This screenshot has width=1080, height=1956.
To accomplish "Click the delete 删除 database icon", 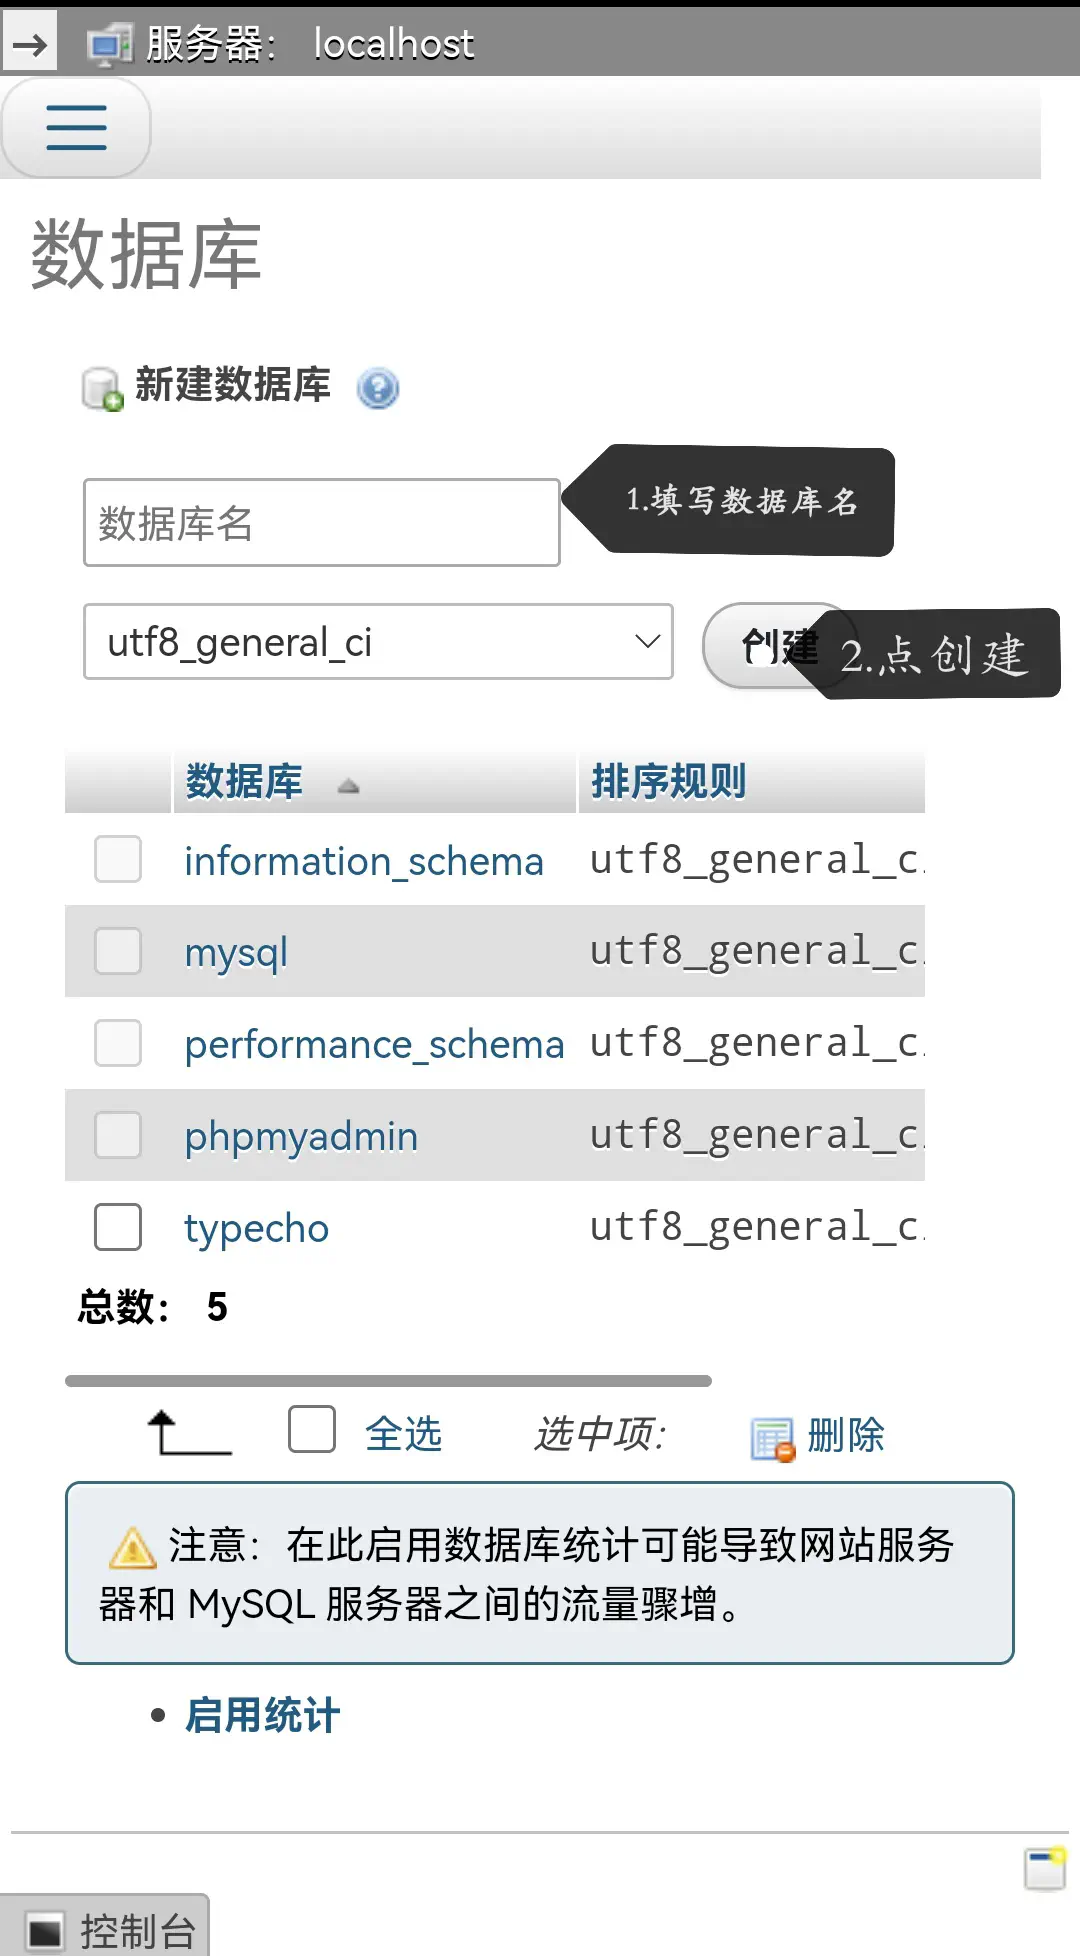I will coord(772,1439).
